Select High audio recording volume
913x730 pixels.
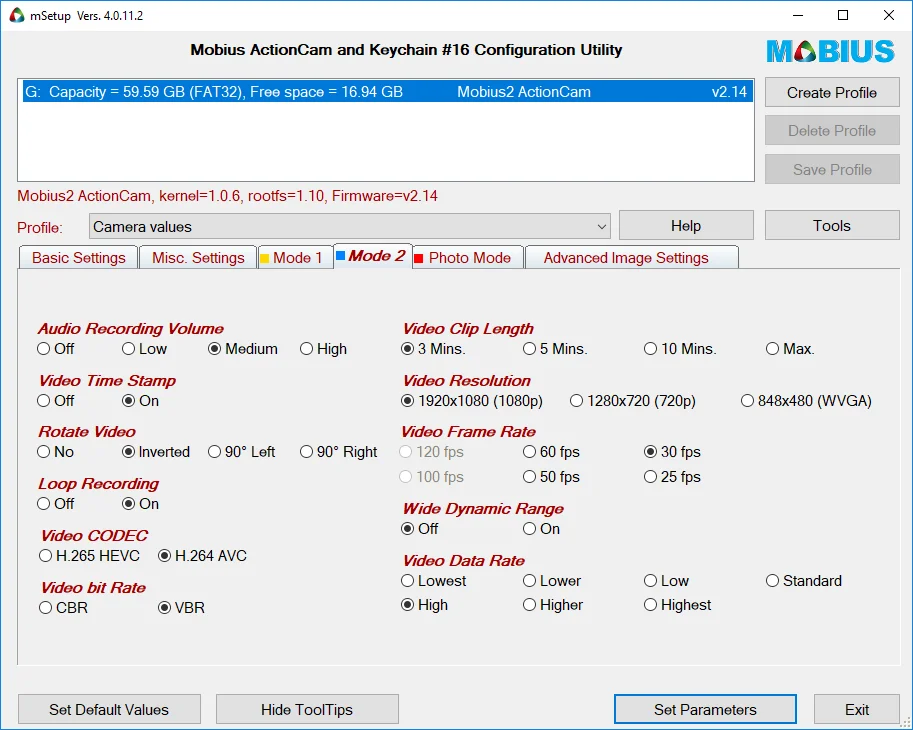[x=324, y=349]
